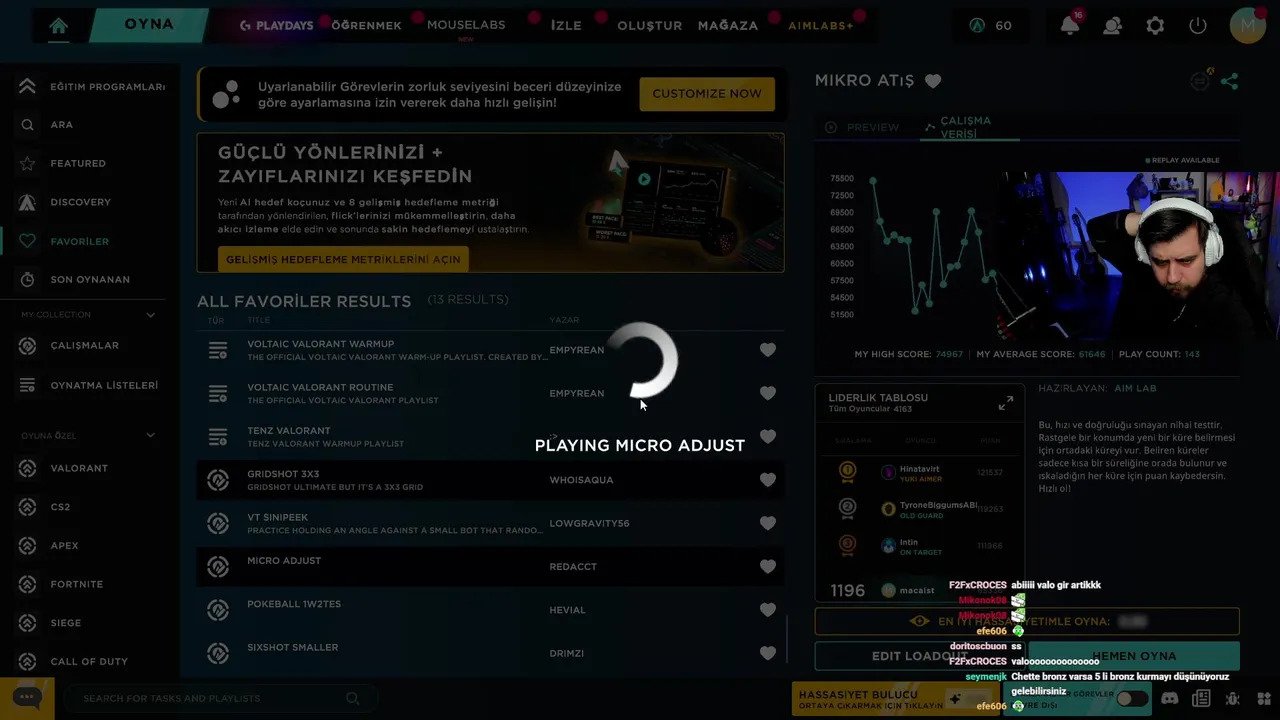Open the settings gear icon
The height and width of the screenshot is (720, 1280).
(x=1155, y=26)
